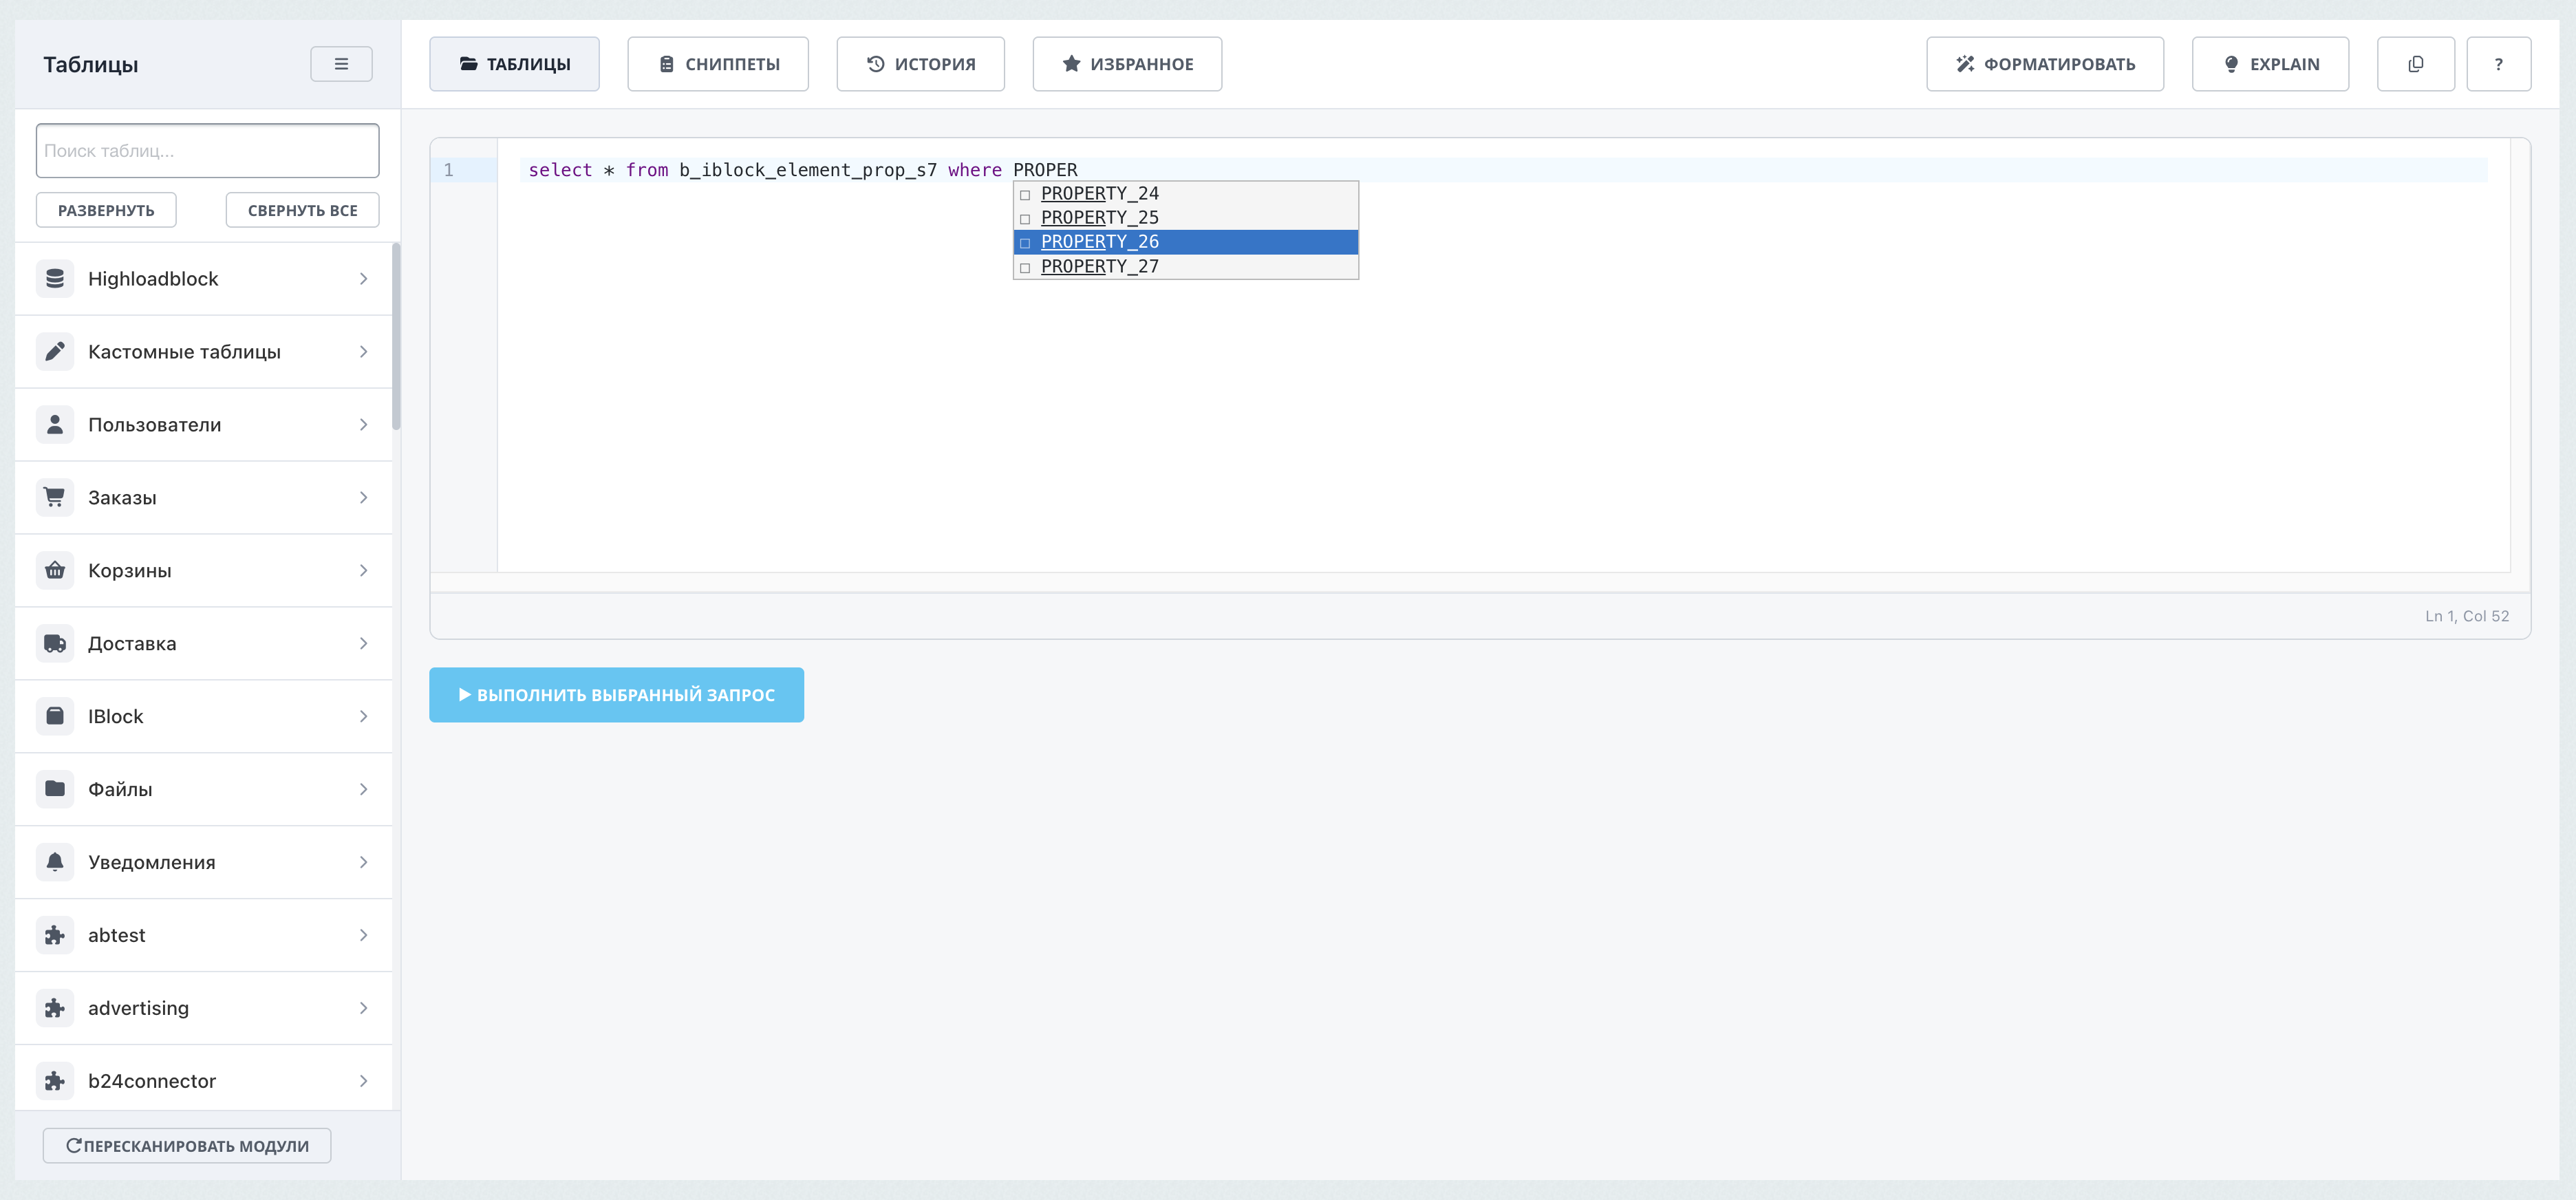Click the ПЕРЕСКАНИРОВАТЬ МОДУЛИ button
The width and height of the screenshot is (2576, 1200).
click(186, 1145)
